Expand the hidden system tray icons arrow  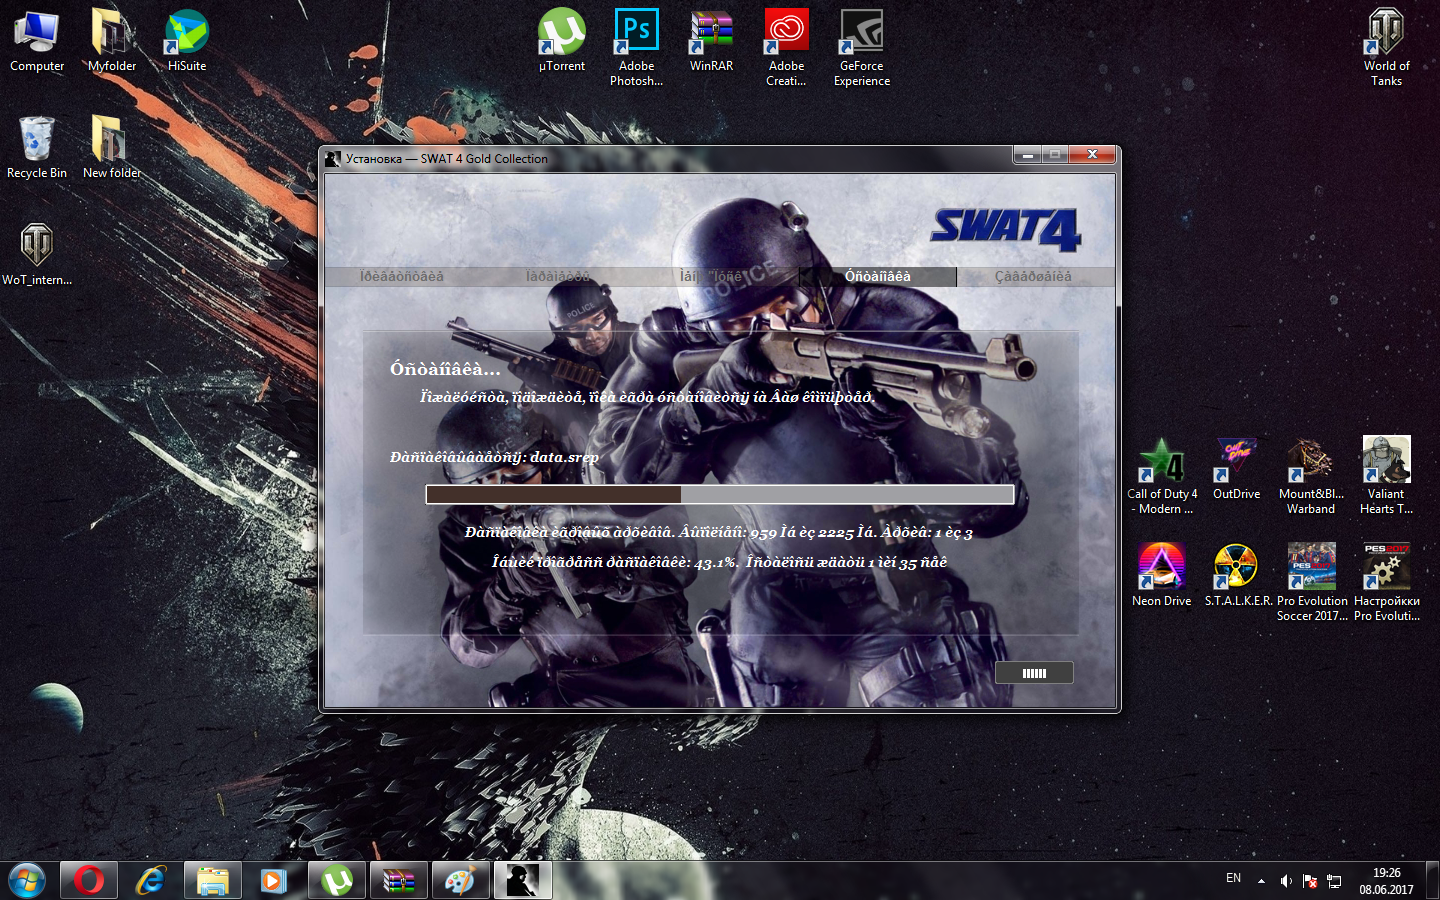[x=1261, y=881]
